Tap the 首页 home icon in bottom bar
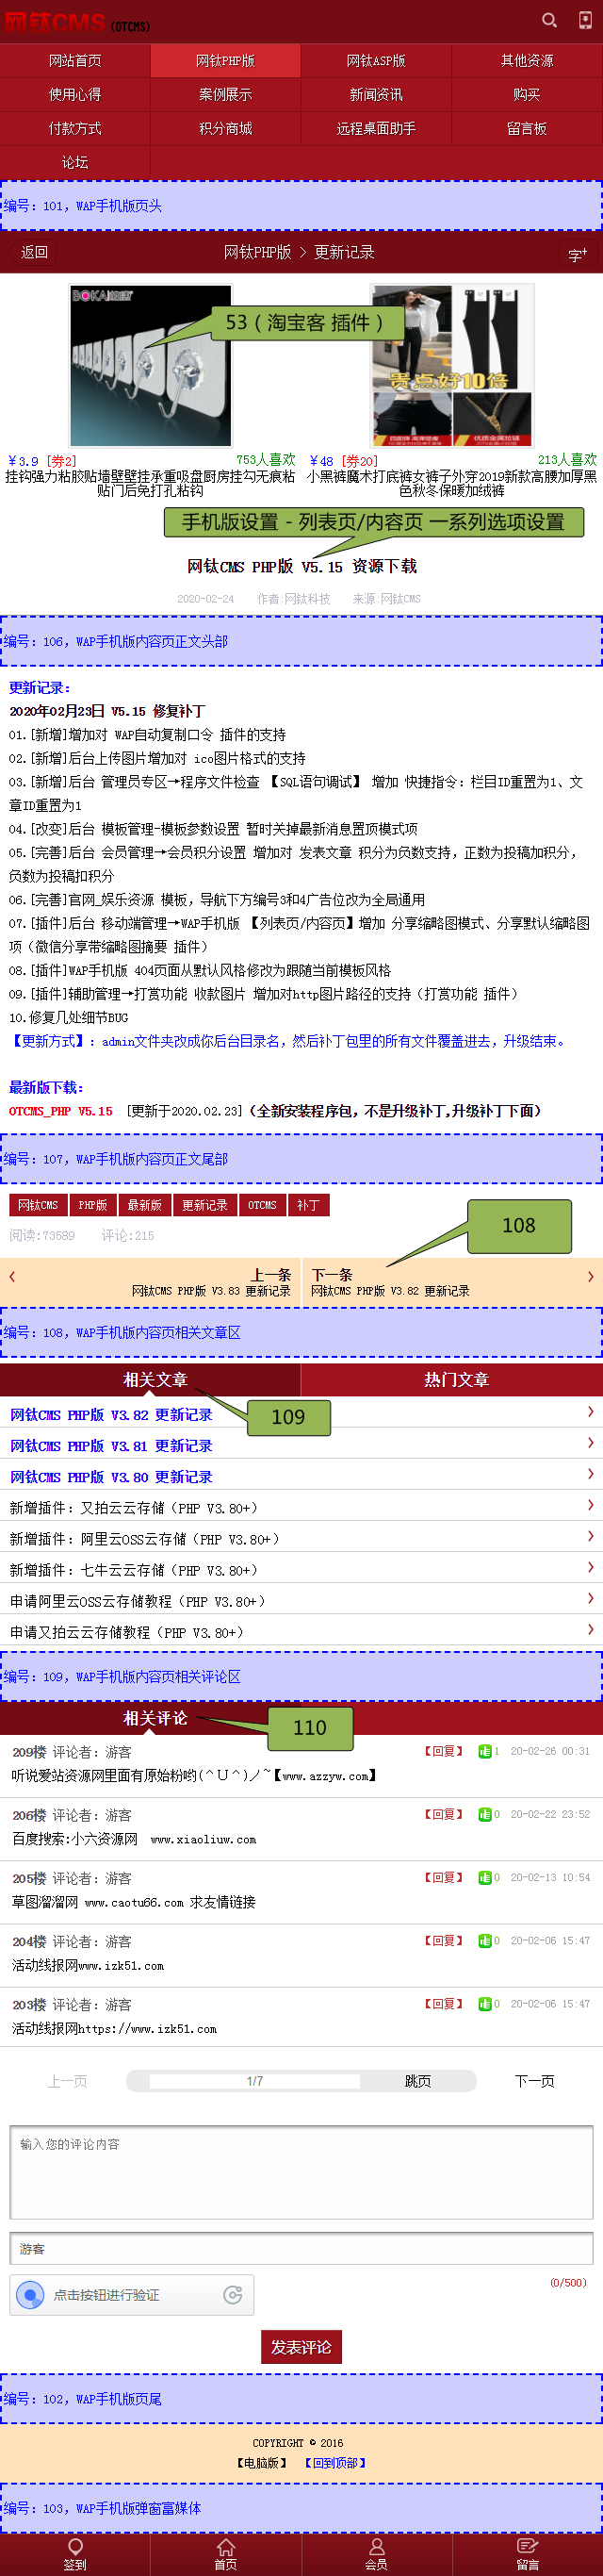The height and width of the screenshot is (2576, 603). point(226,2547)
